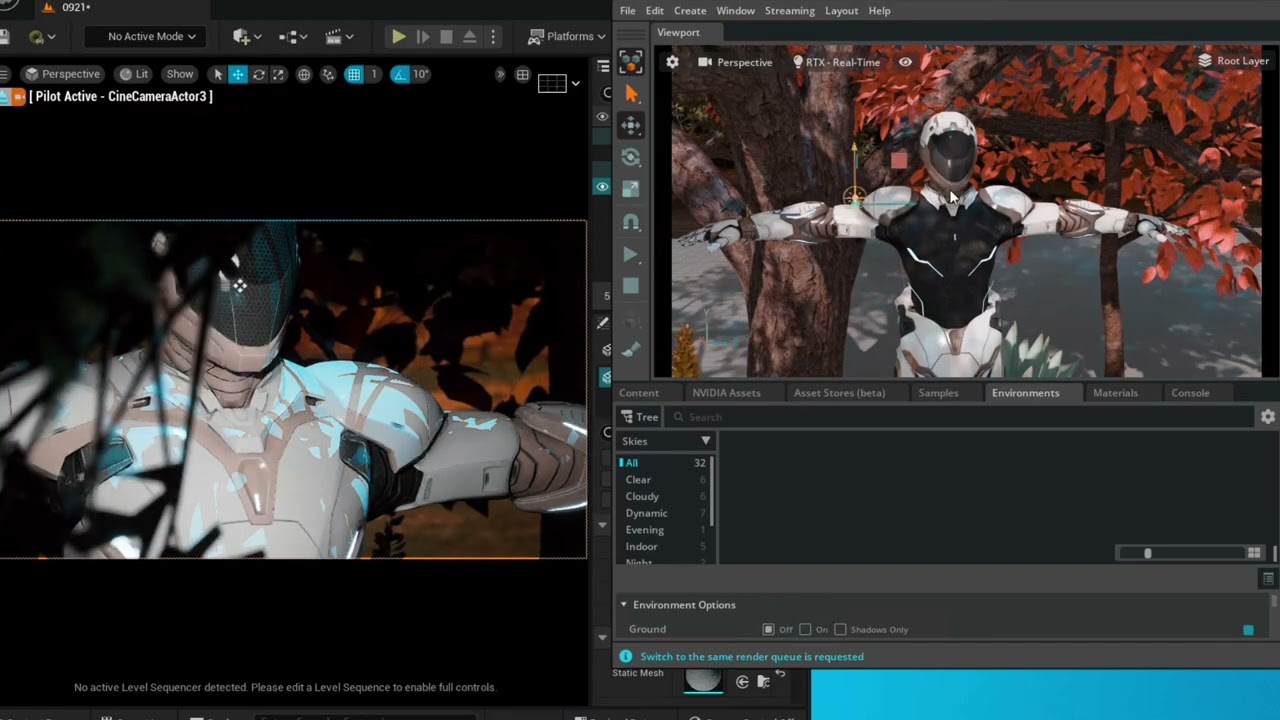Enable Ground 'Shadows Only' checkbox

840,630
